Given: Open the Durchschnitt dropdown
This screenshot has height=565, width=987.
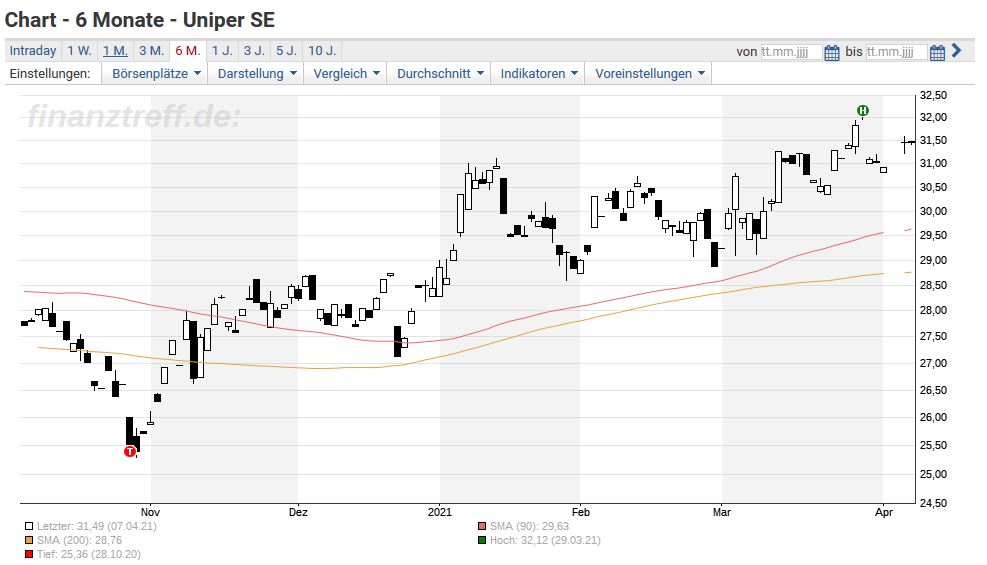Looking at the screenshot, I should (x=440, y=74).
